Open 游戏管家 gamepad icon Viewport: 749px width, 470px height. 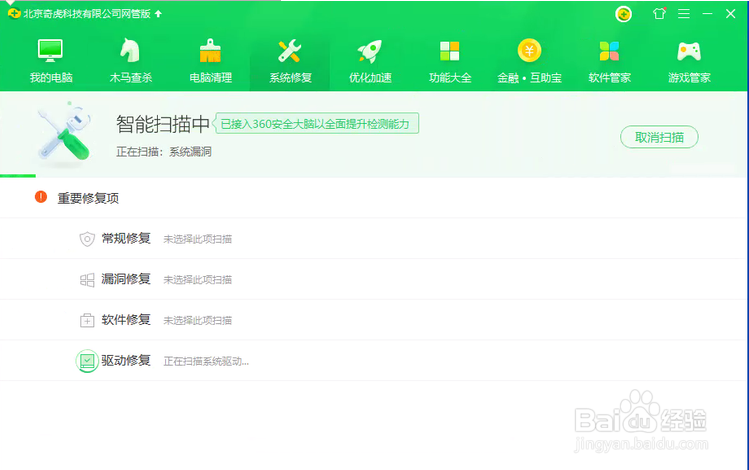[689, 52]
